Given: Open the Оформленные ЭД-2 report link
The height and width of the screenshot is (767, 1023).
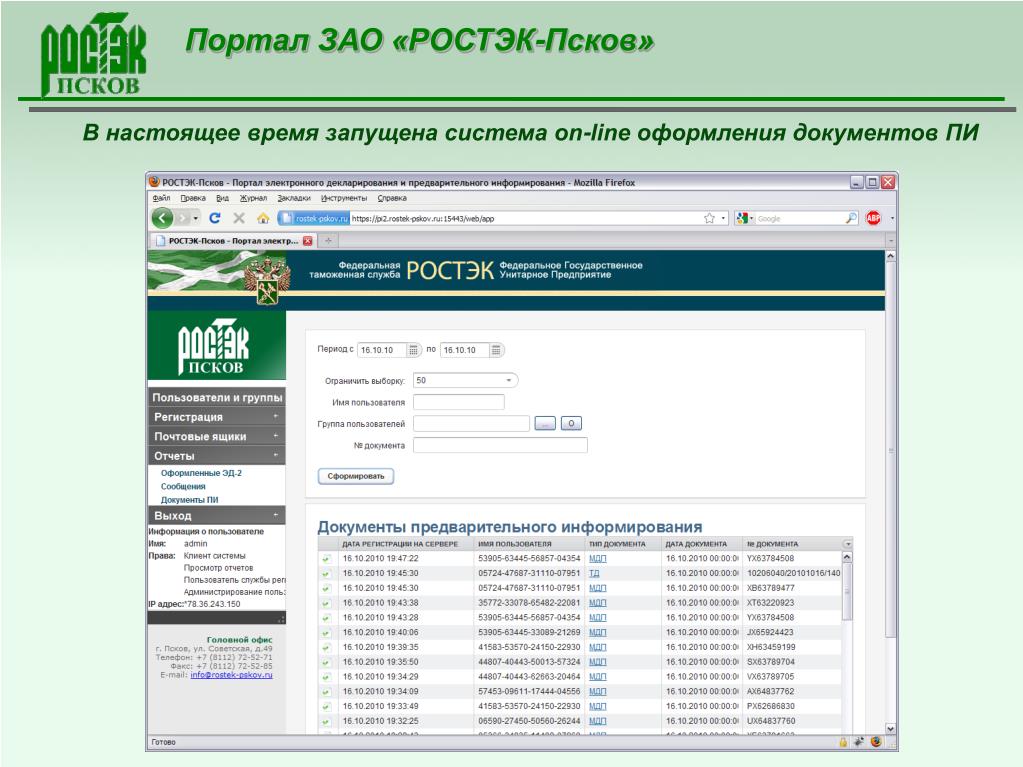Looking at the screenshot, I should point(201,473).
